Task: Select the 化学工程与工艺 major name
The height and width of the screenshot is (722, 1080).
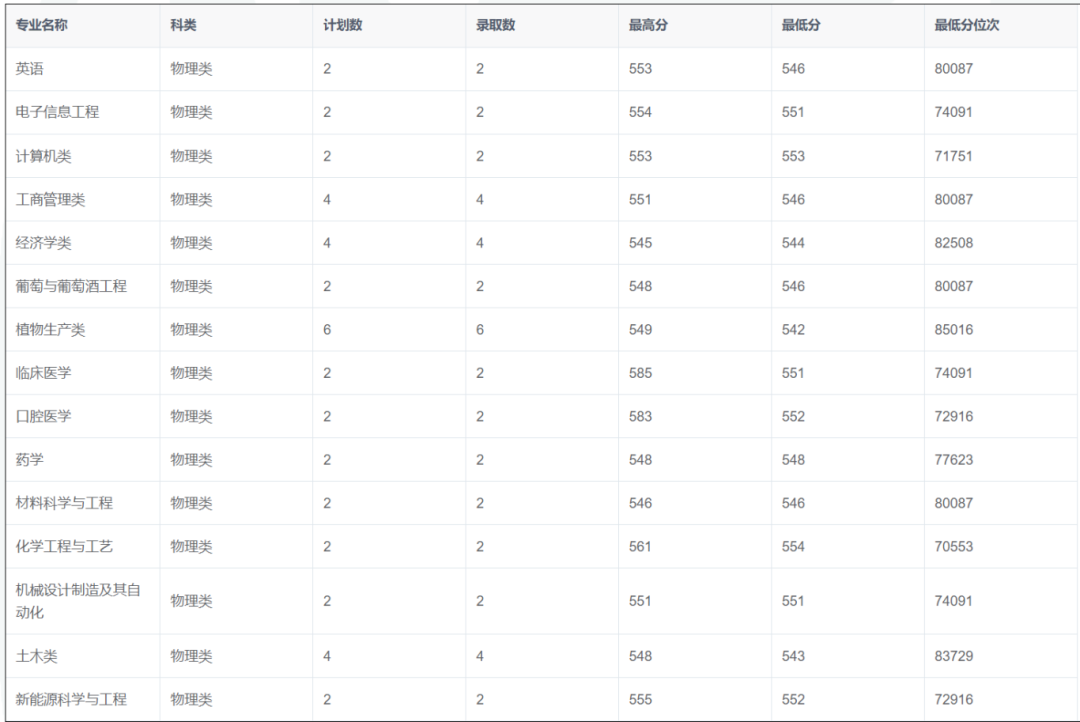Action: click(64, 546)
